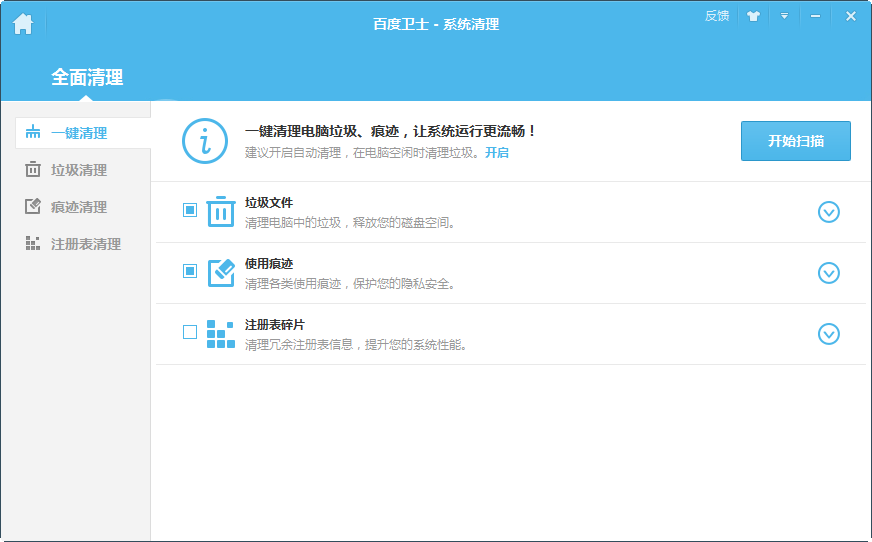Click the 反馈 feedback link
Image resolution: width=872 pixels, height=542 pixels.
717,16
